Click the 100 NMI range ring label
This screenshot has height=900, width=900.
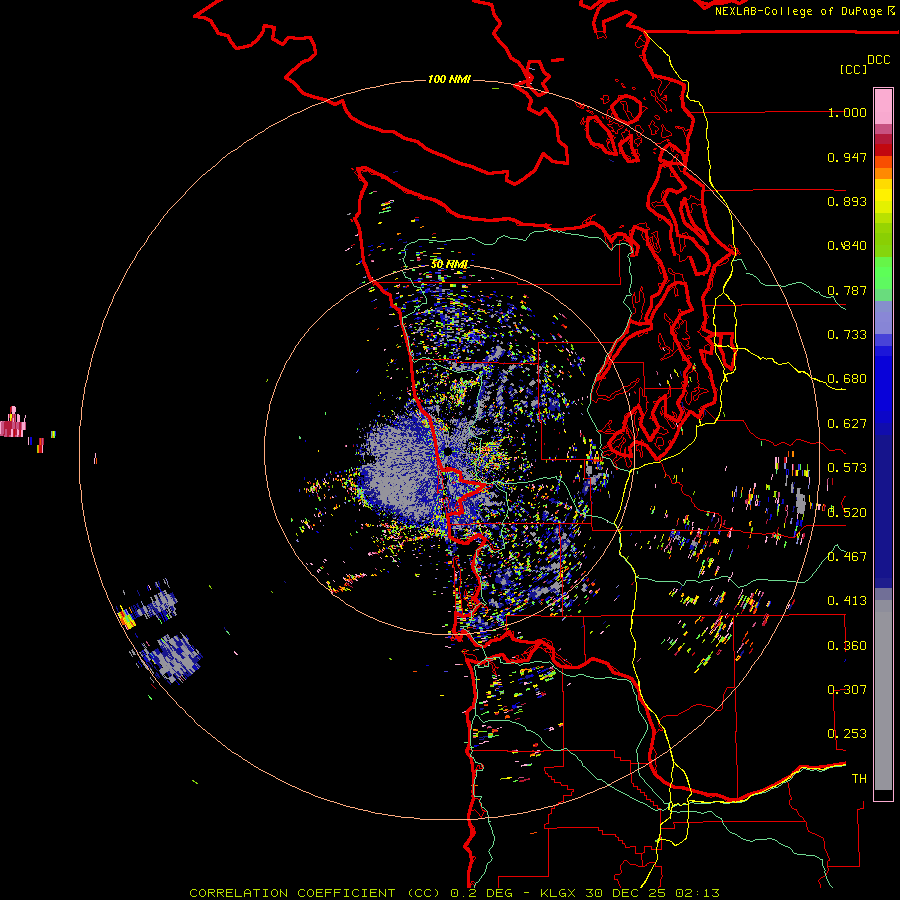449,79
